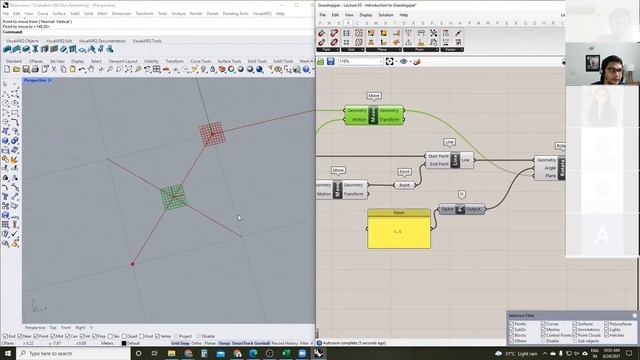Click the yellow Panel with value 0.5
This screenshot has width=640, height=360.
(399, 229)
